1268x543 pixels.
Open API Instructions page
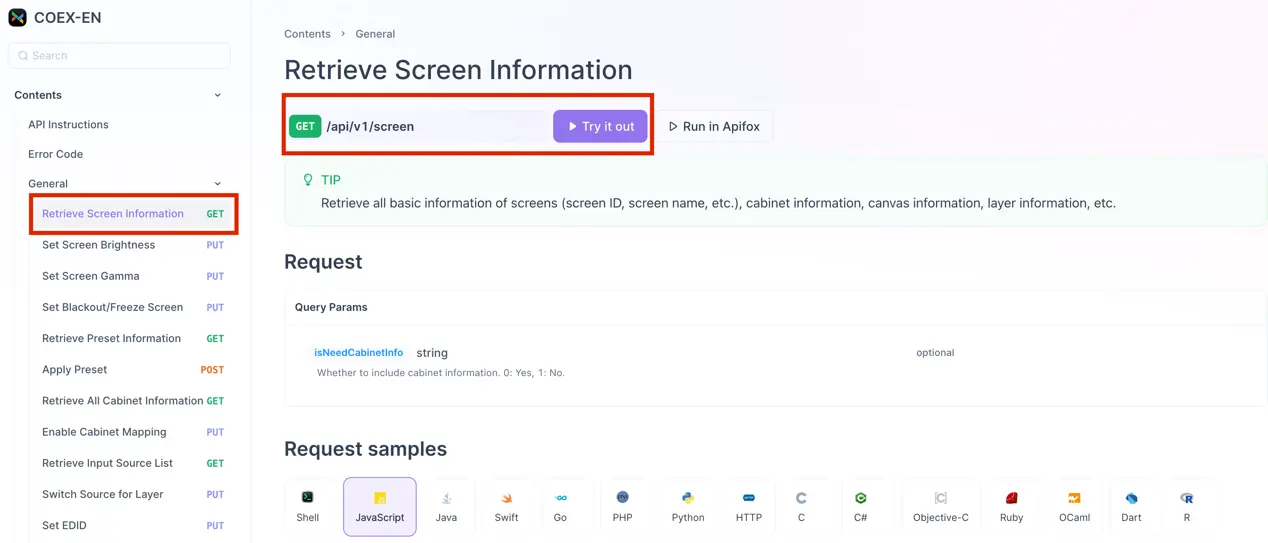tap(68, 125)
